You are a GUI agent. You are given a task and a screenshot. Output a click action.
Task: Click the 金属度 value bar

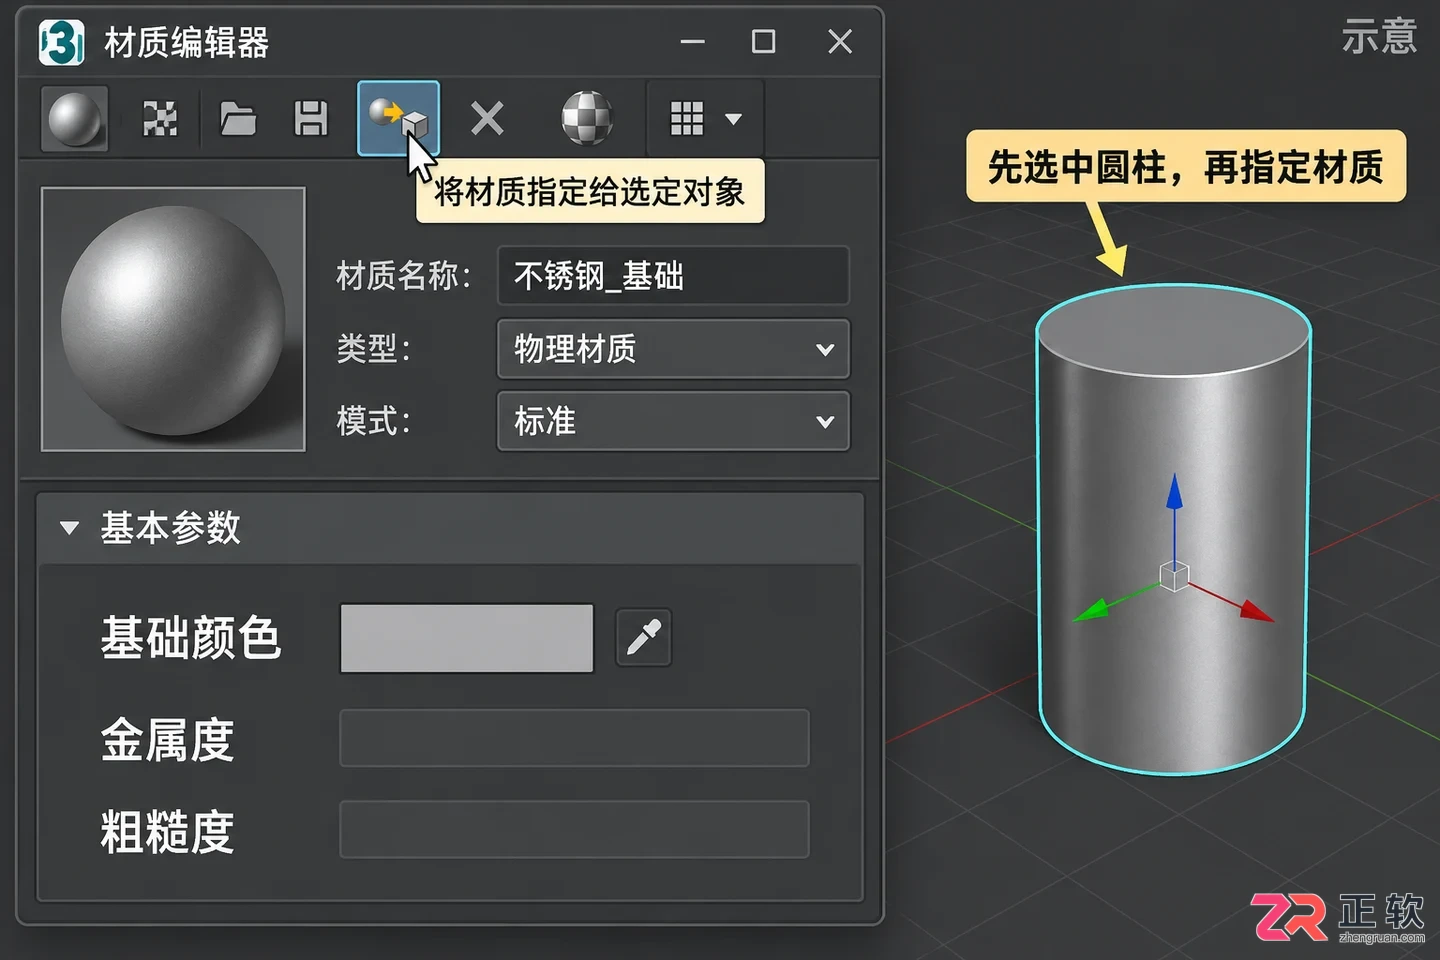pos(574,738)
